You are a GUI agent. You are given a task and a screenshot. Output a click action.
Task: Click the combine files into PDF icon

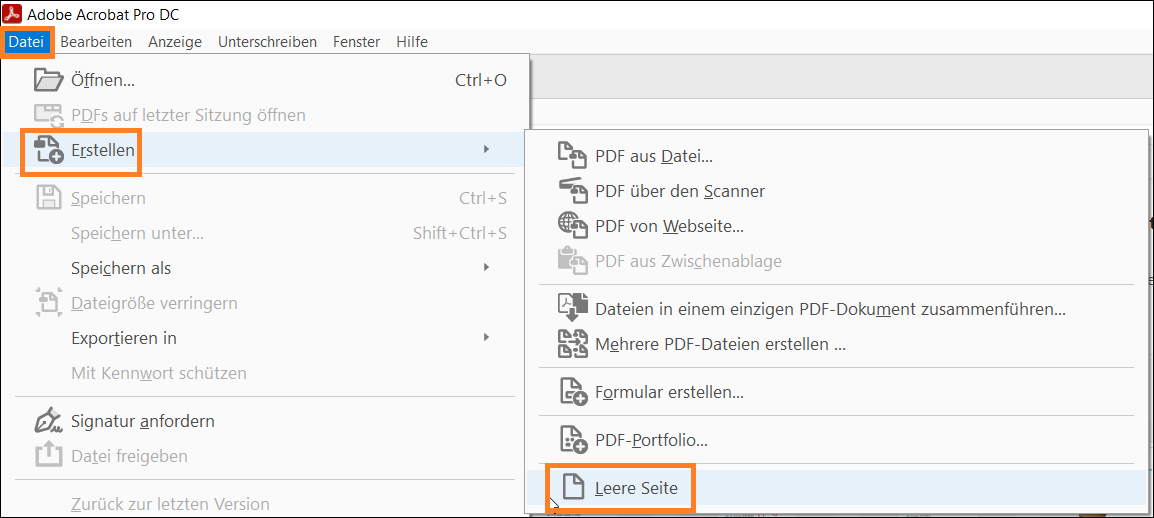click(x=572, y=309)
